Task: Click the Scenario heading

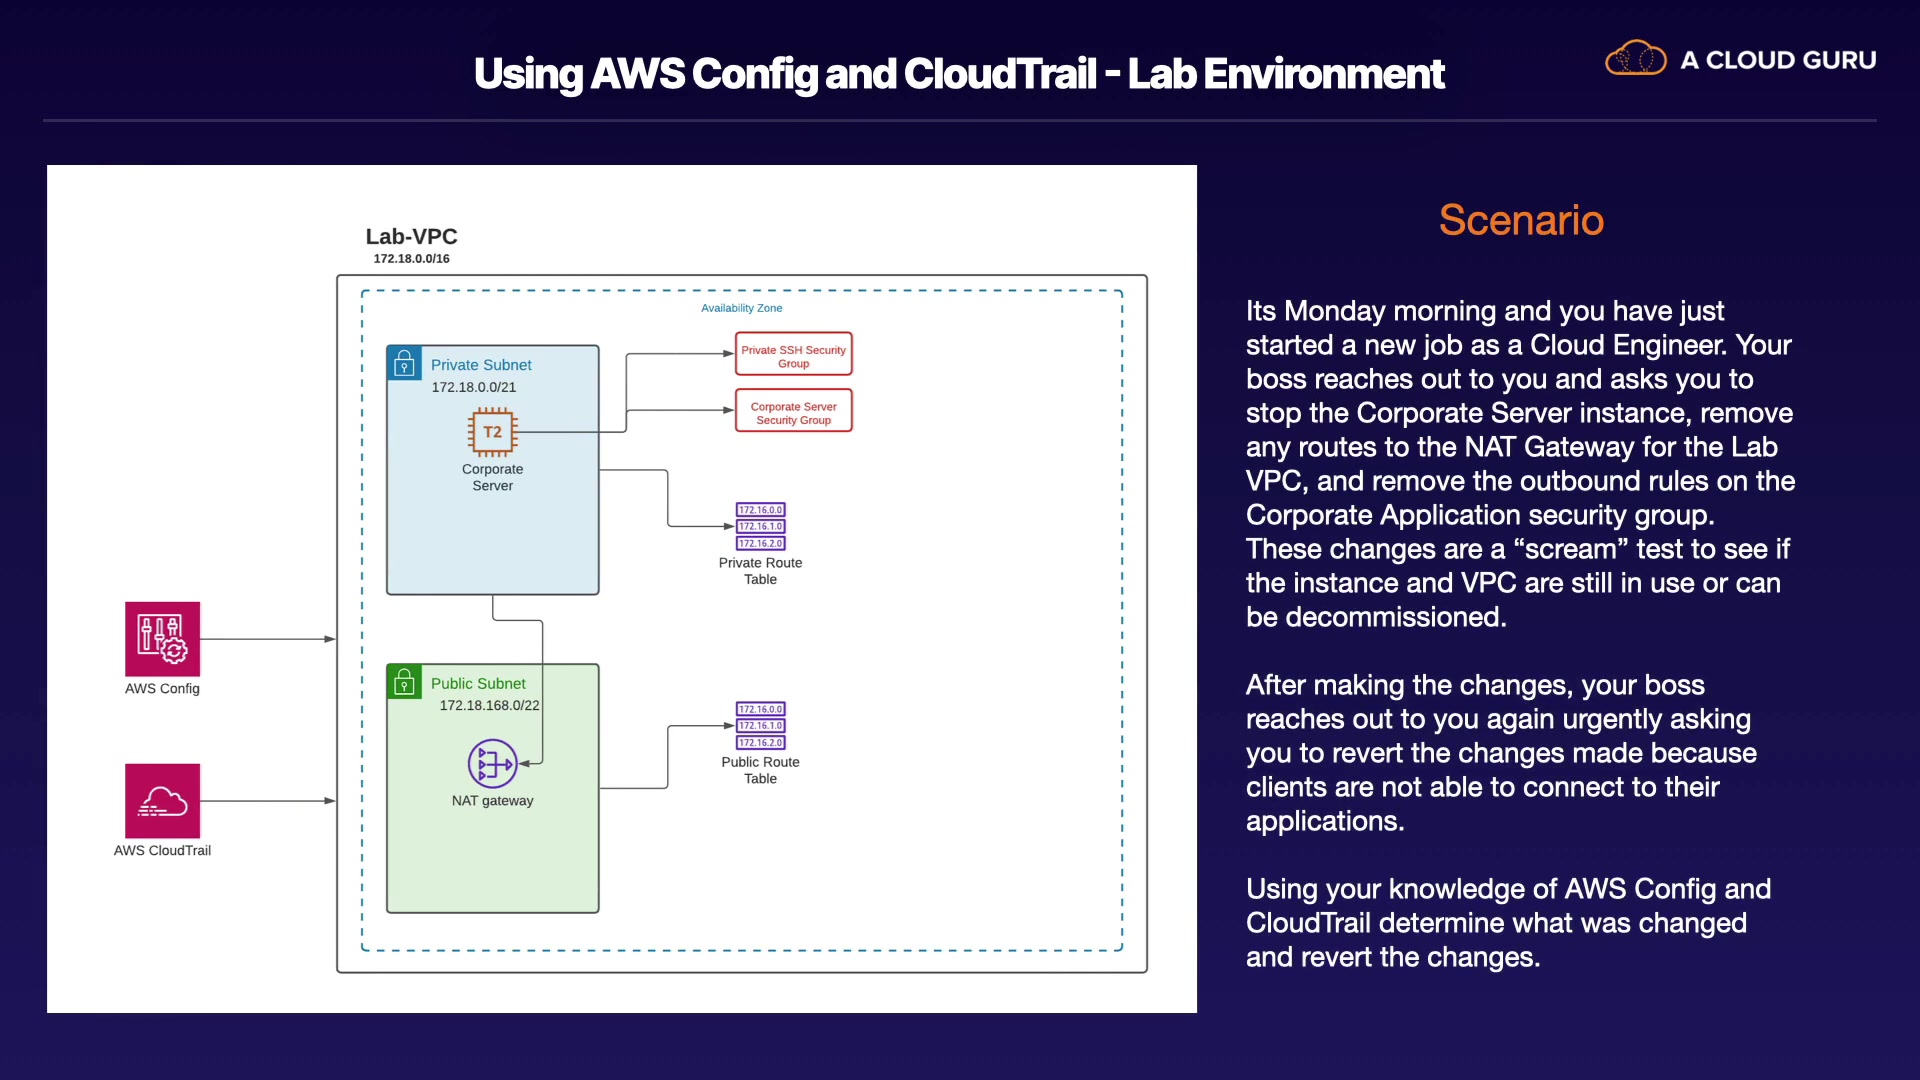Action: coord(1520,220)
